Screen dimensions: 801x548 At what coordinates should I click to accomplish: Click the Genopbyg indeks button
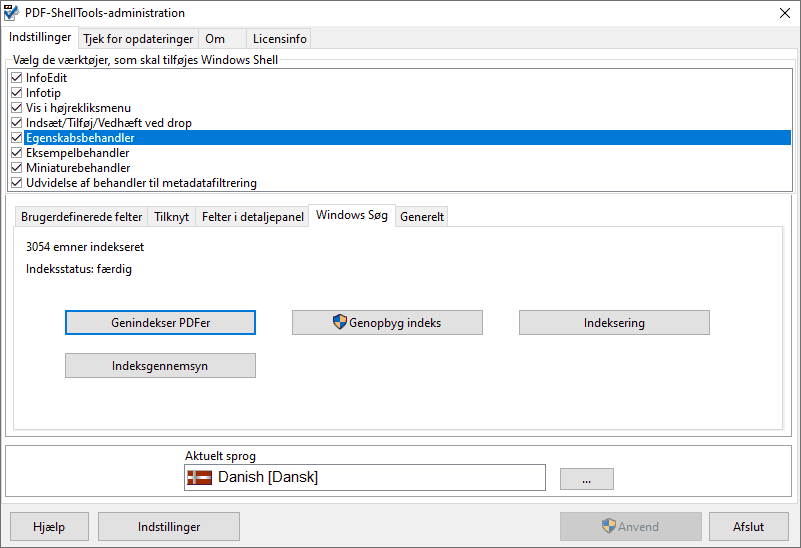pos(387,323)
